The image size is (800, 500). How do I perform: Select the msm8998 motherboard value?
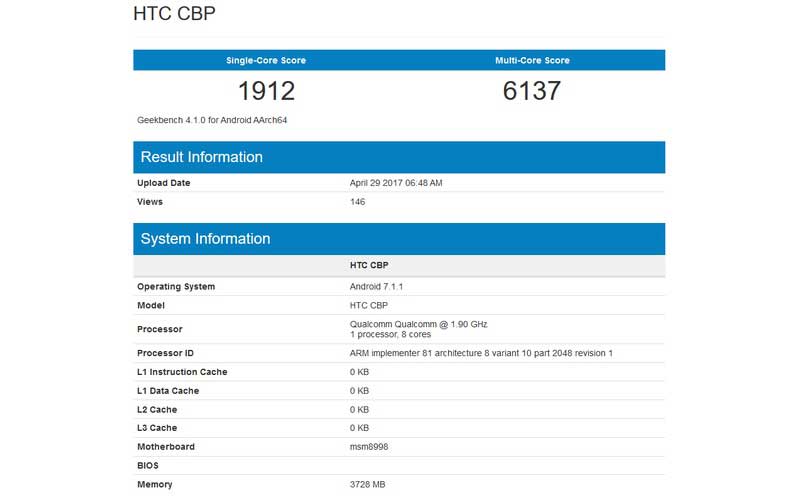pos(368,447)
